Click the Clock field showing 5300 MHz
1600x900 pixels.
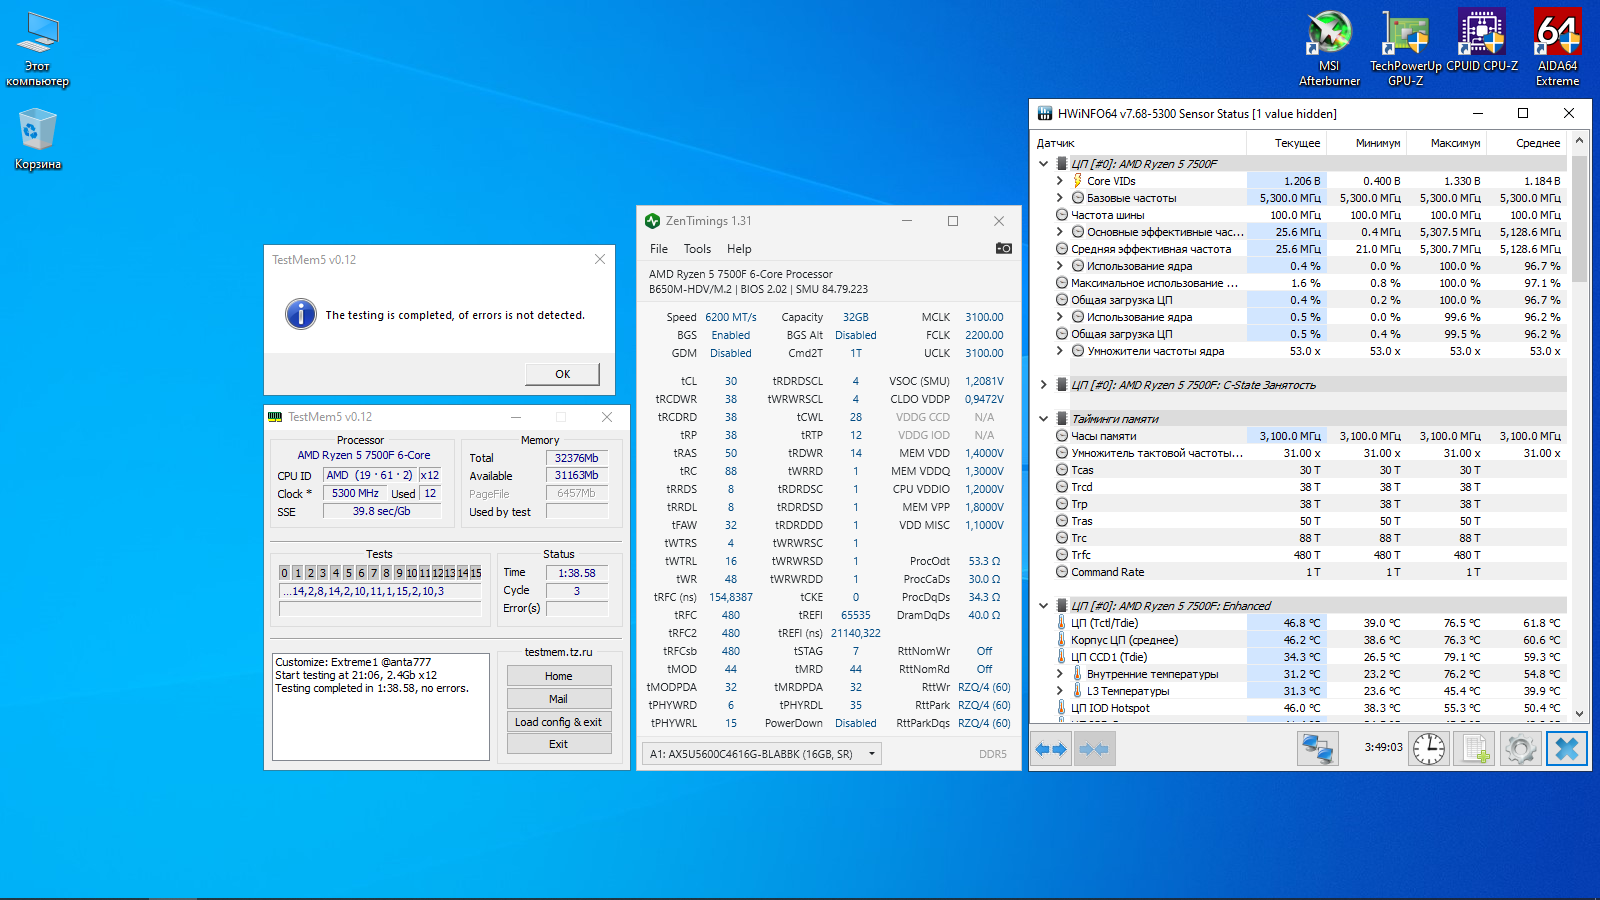[x=355, y=493]
